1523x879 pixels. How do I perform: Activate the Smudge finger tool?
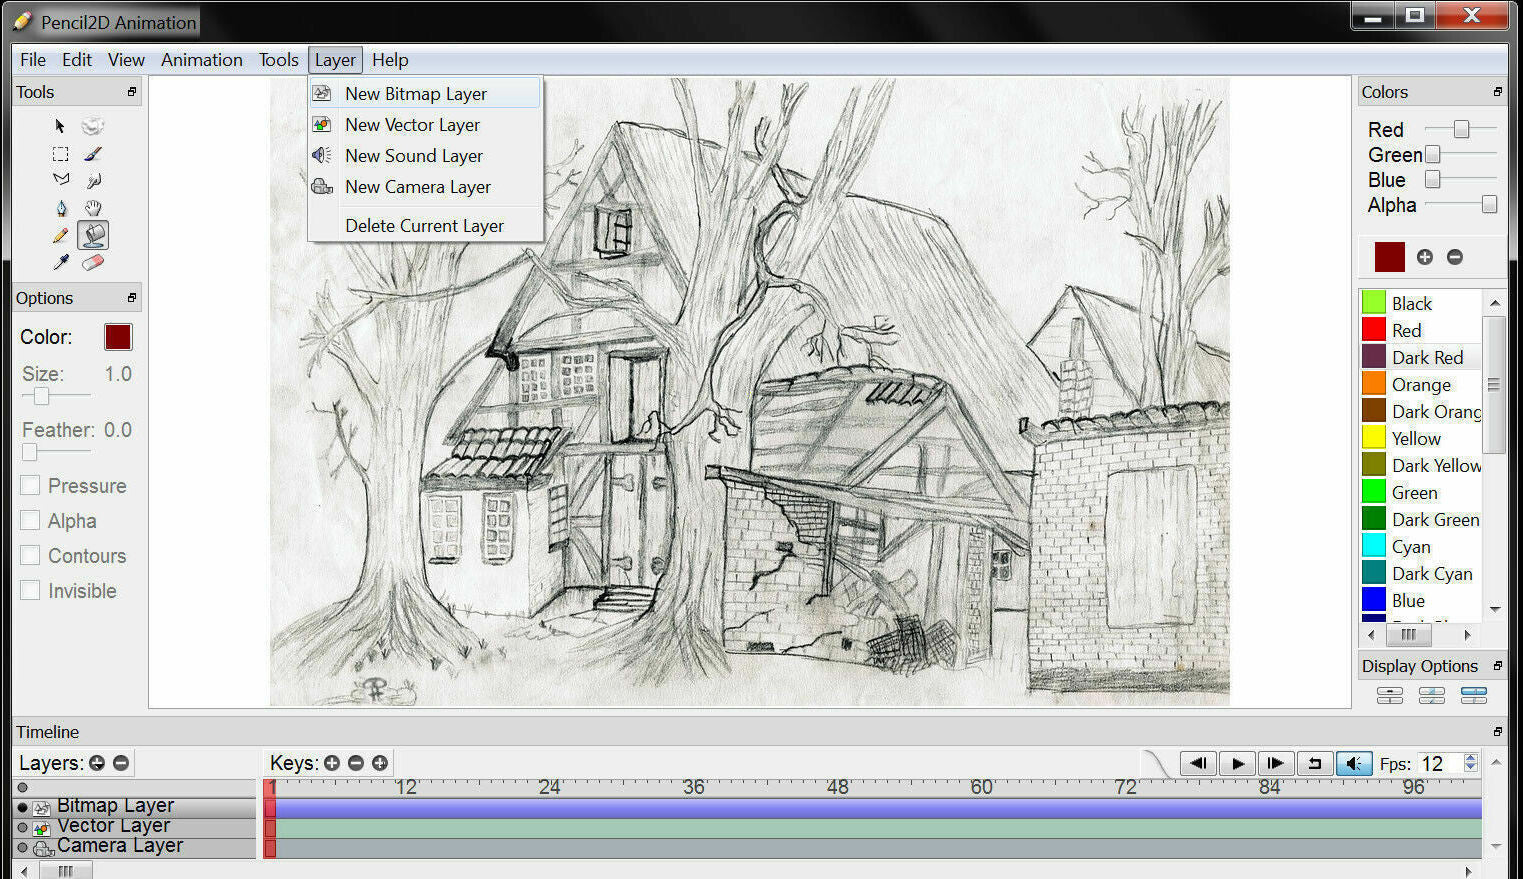pos(93,180)
